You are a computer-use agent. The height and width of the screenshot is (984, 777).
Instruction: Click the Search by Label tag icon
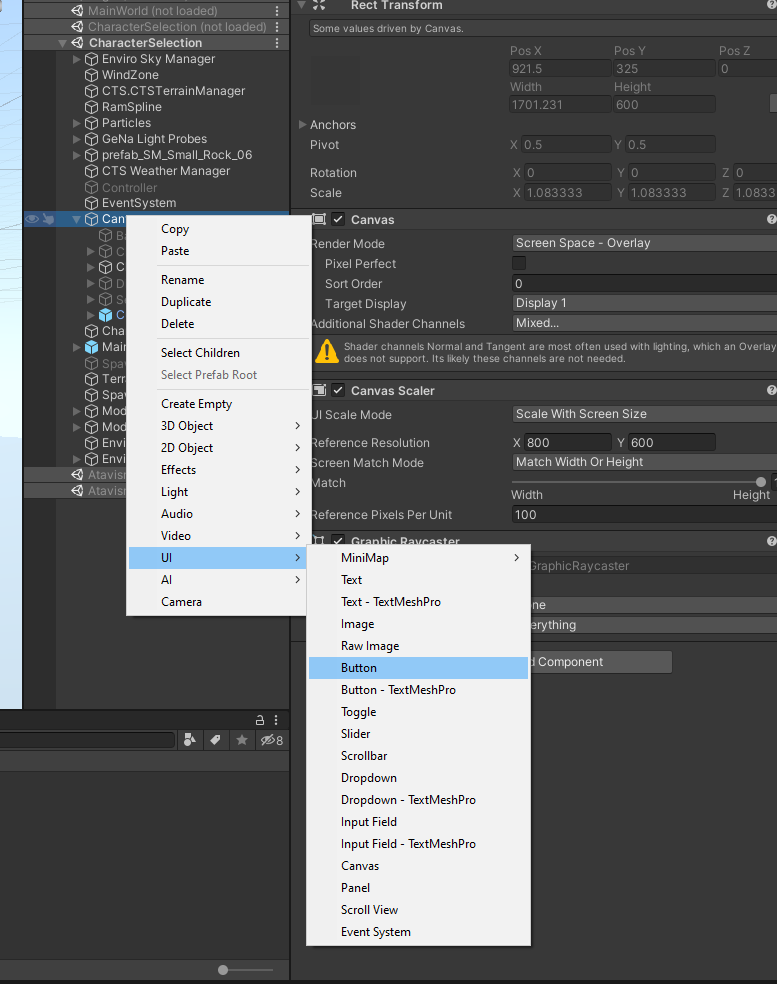click(215, 740)
